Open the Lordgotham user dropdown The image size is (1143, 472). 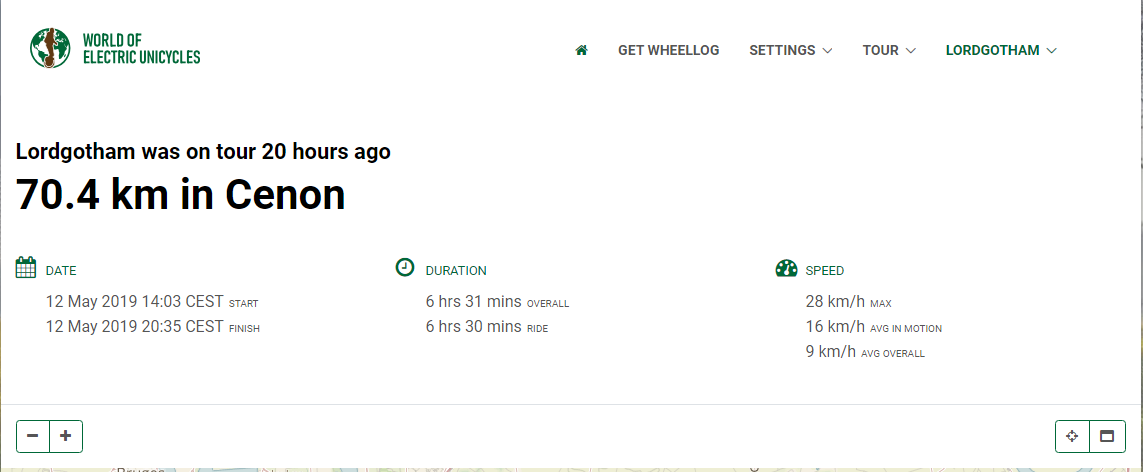point(1001,50)
